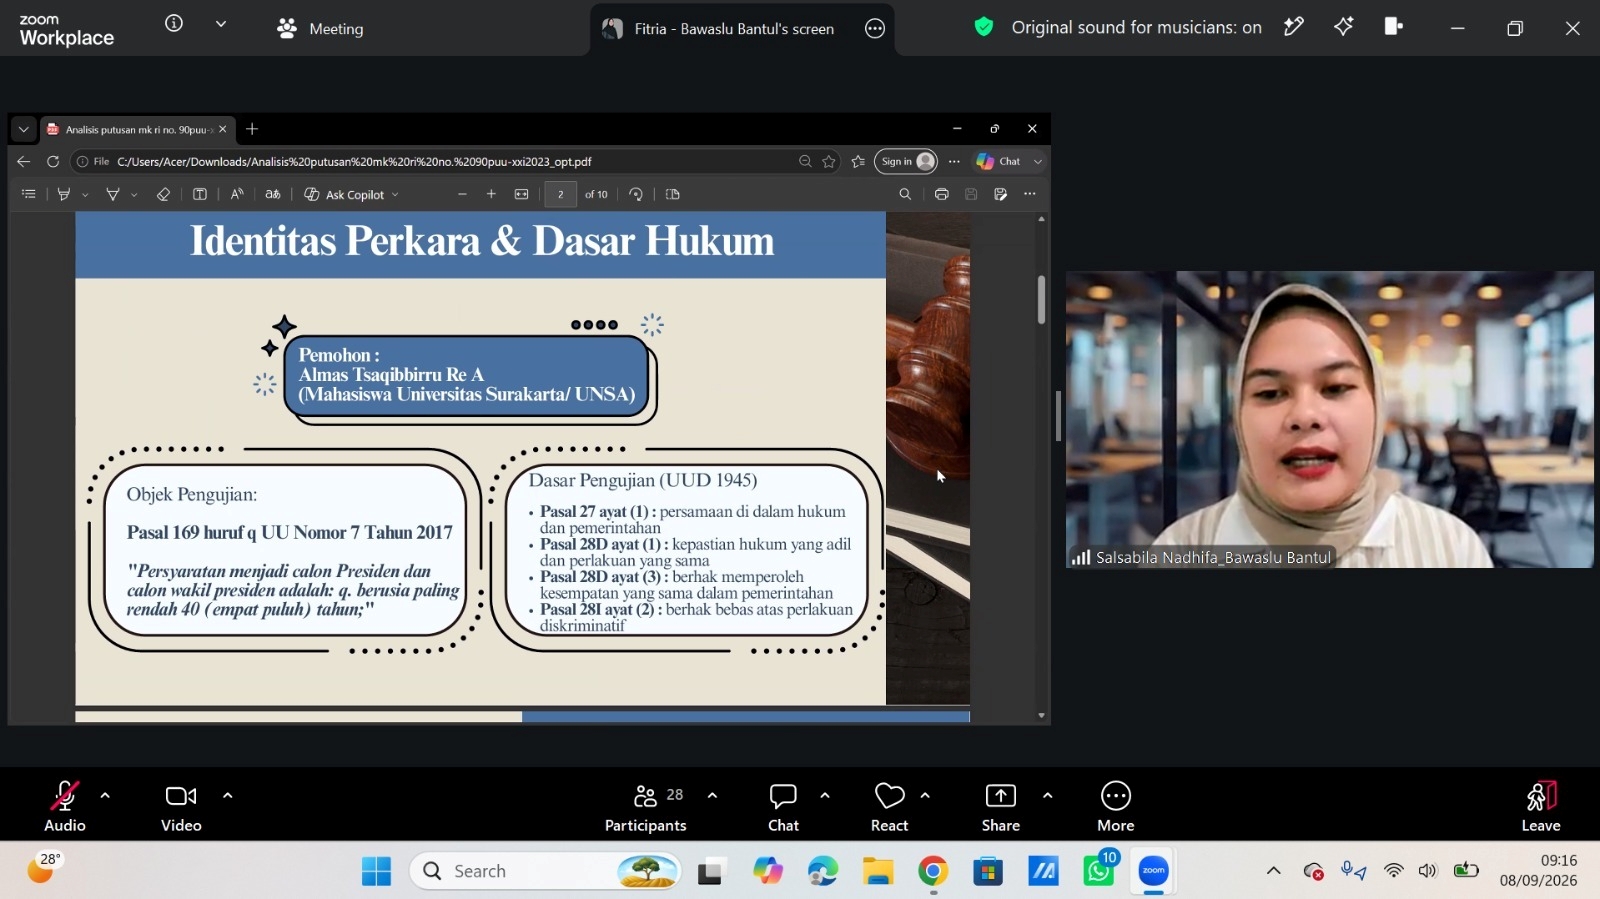Open the annotate pen icon in Zoom title bar

point(1294,27)
